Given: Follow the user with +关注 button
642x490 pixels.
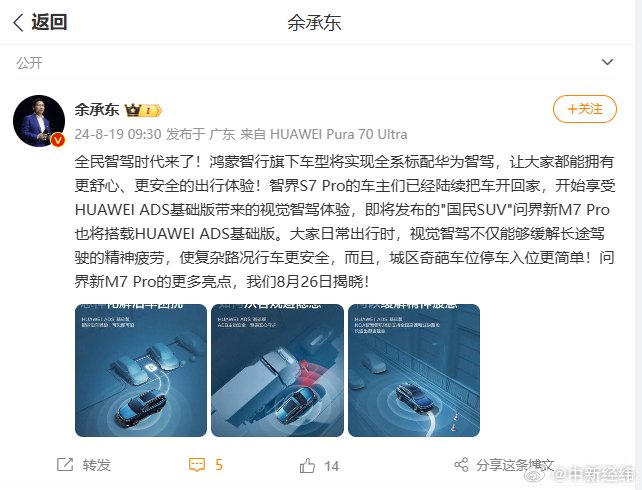Looking at the screenshot, I should pos(585,109).
